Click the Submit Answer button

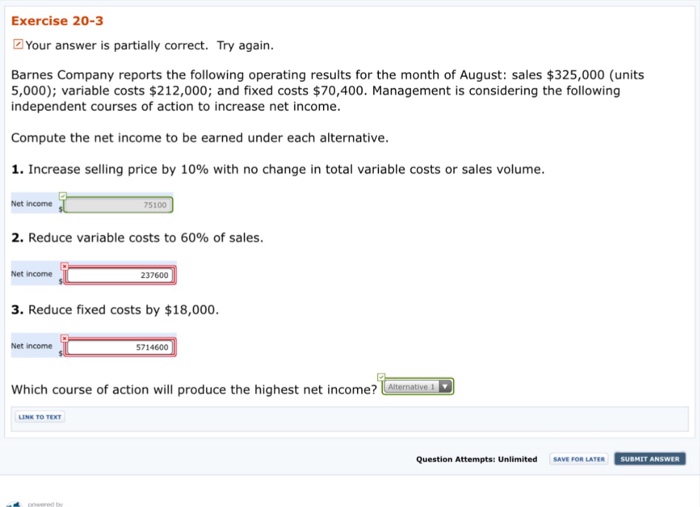point(650,459)
